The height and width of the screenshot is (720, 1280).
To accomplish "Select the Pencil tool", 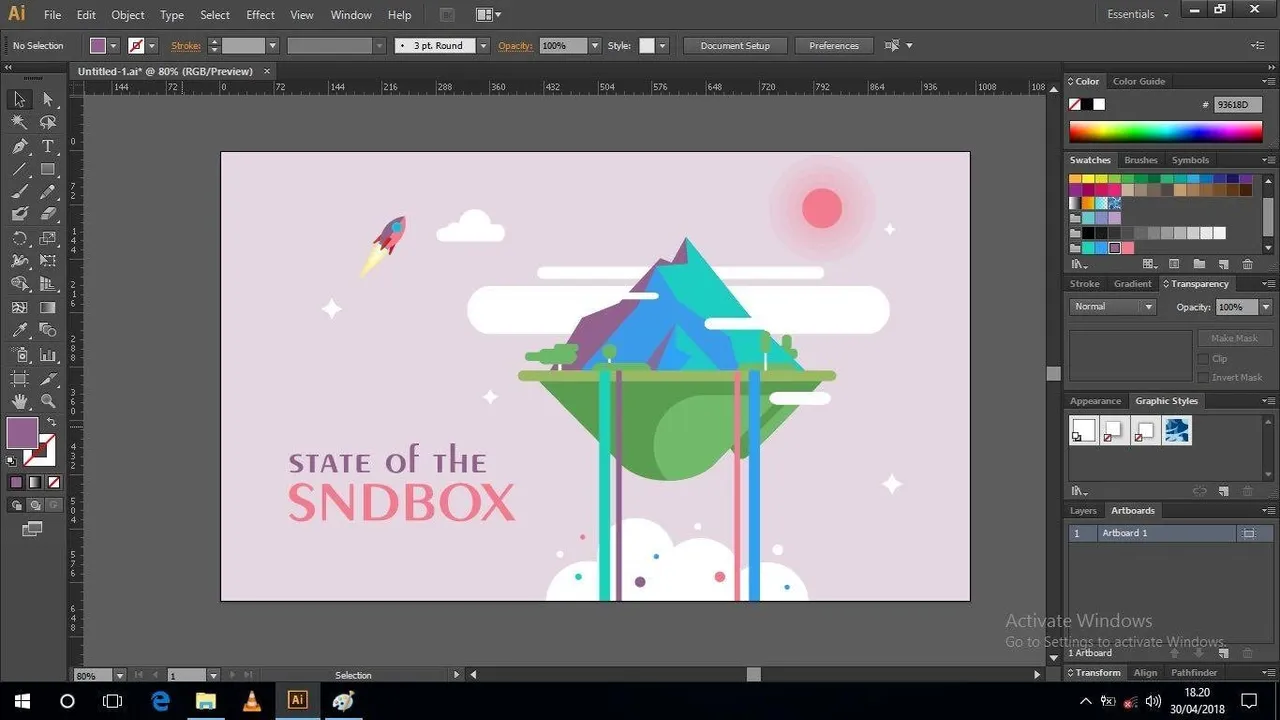I will (47, 192).
